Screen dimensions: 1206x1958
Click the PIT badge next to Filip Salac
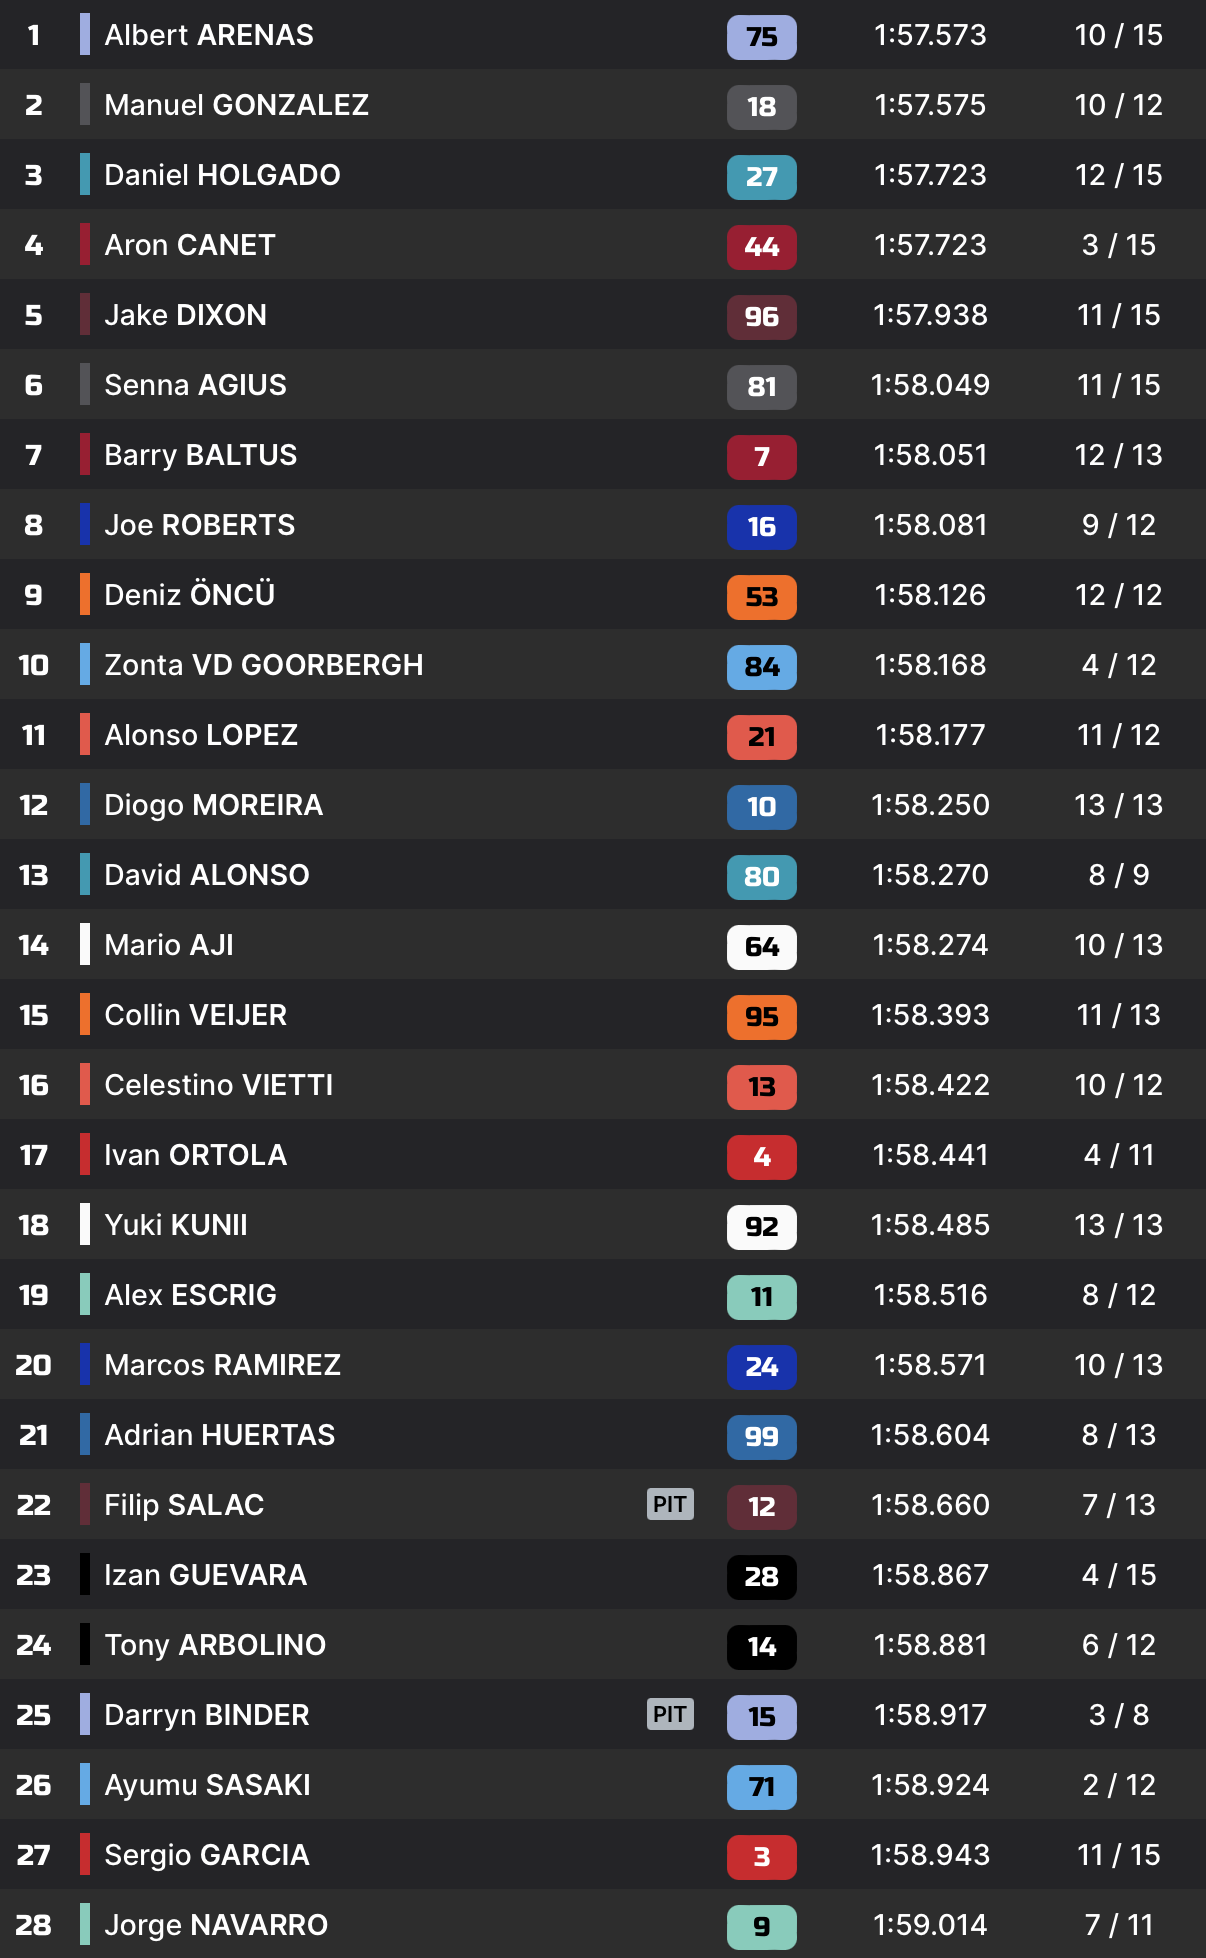pos(670,1504)
